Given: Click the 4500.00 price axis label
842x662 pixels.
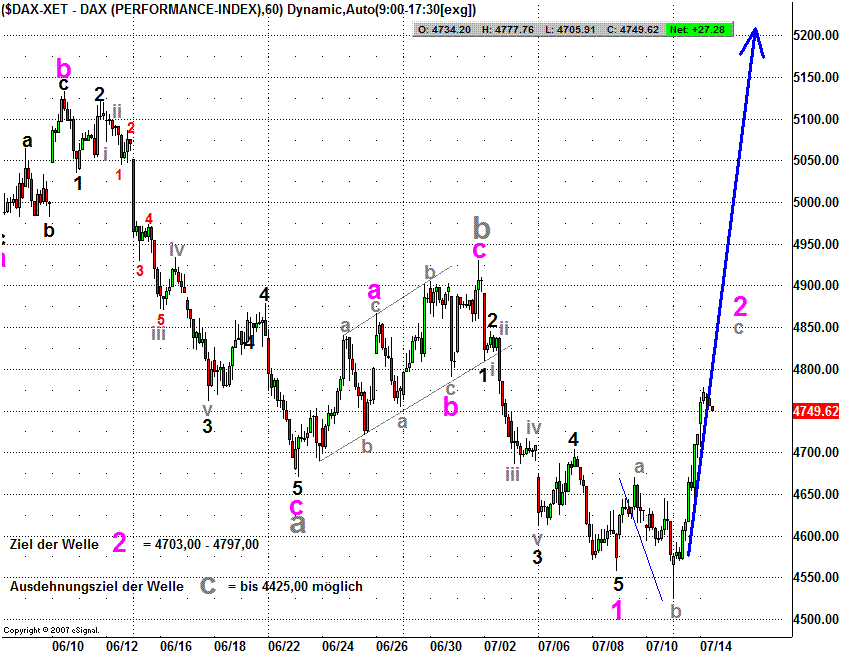Looking at the screenshot, I should 814,620.
